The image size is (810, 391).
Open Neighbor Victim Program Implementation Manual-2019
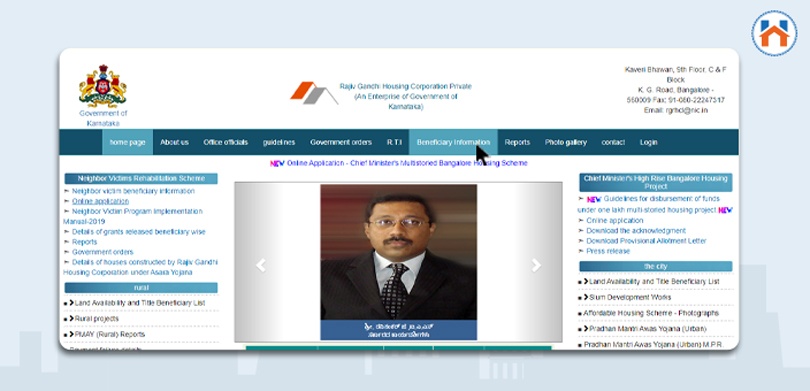point(133,216)
